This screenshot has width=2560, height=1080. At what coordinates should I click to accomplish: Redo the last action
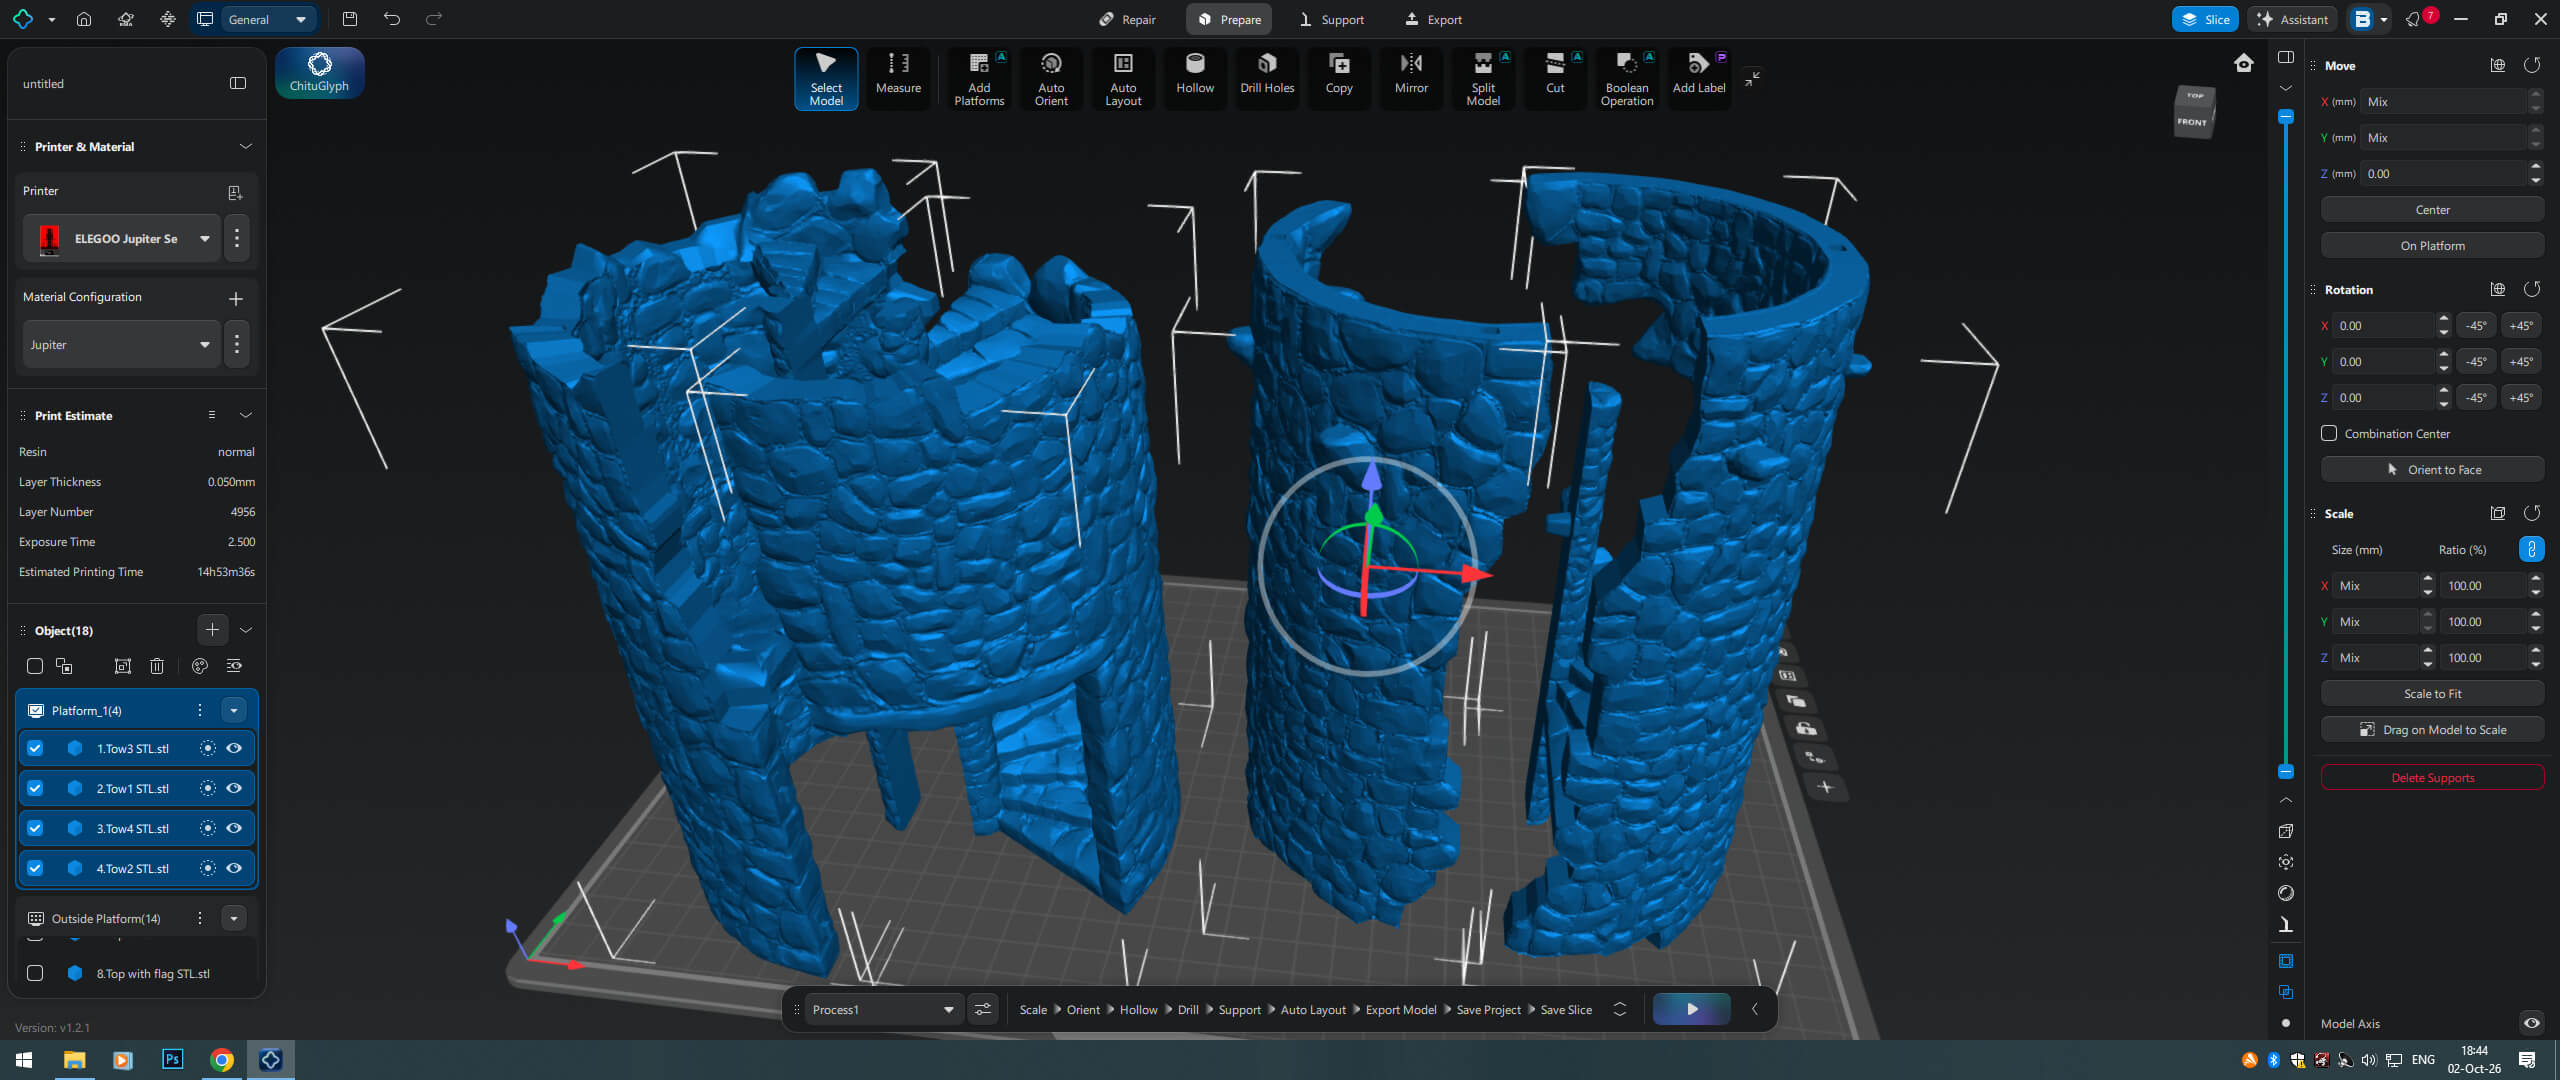coord(433,19)
